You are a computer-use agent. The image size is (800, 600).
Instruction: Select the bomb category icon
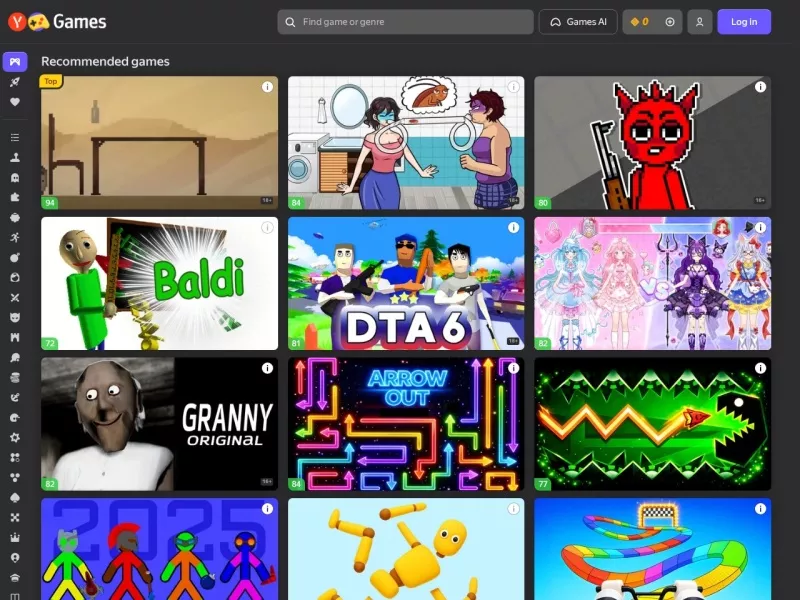coord(15,258)
